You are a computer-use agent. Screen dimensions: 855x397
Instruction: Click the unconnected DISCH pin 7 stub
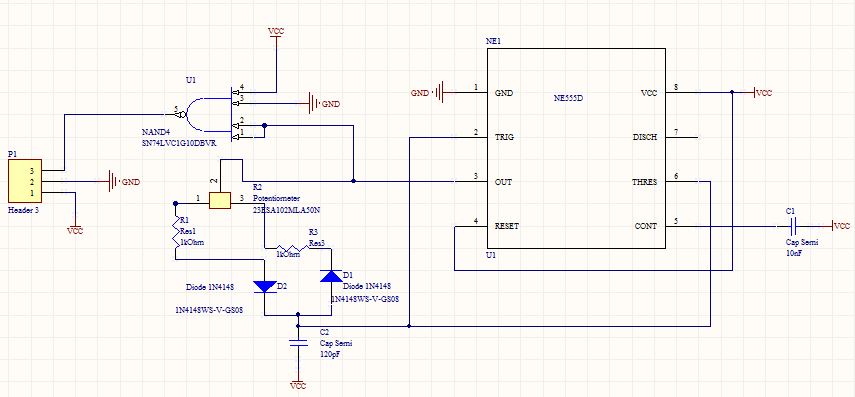(682, 137)
